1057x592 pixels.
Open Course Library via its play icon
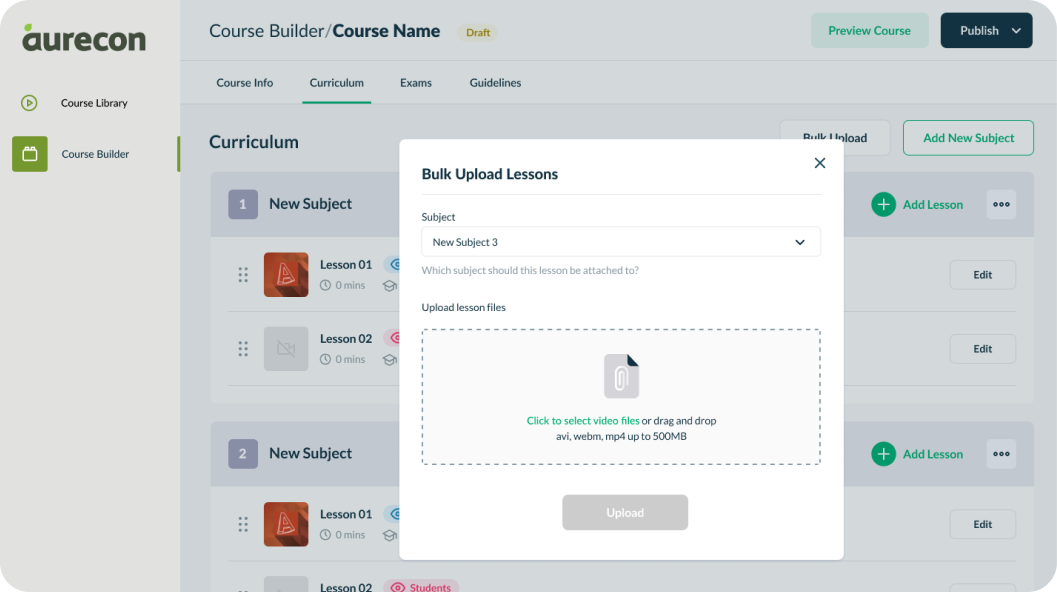29,102
